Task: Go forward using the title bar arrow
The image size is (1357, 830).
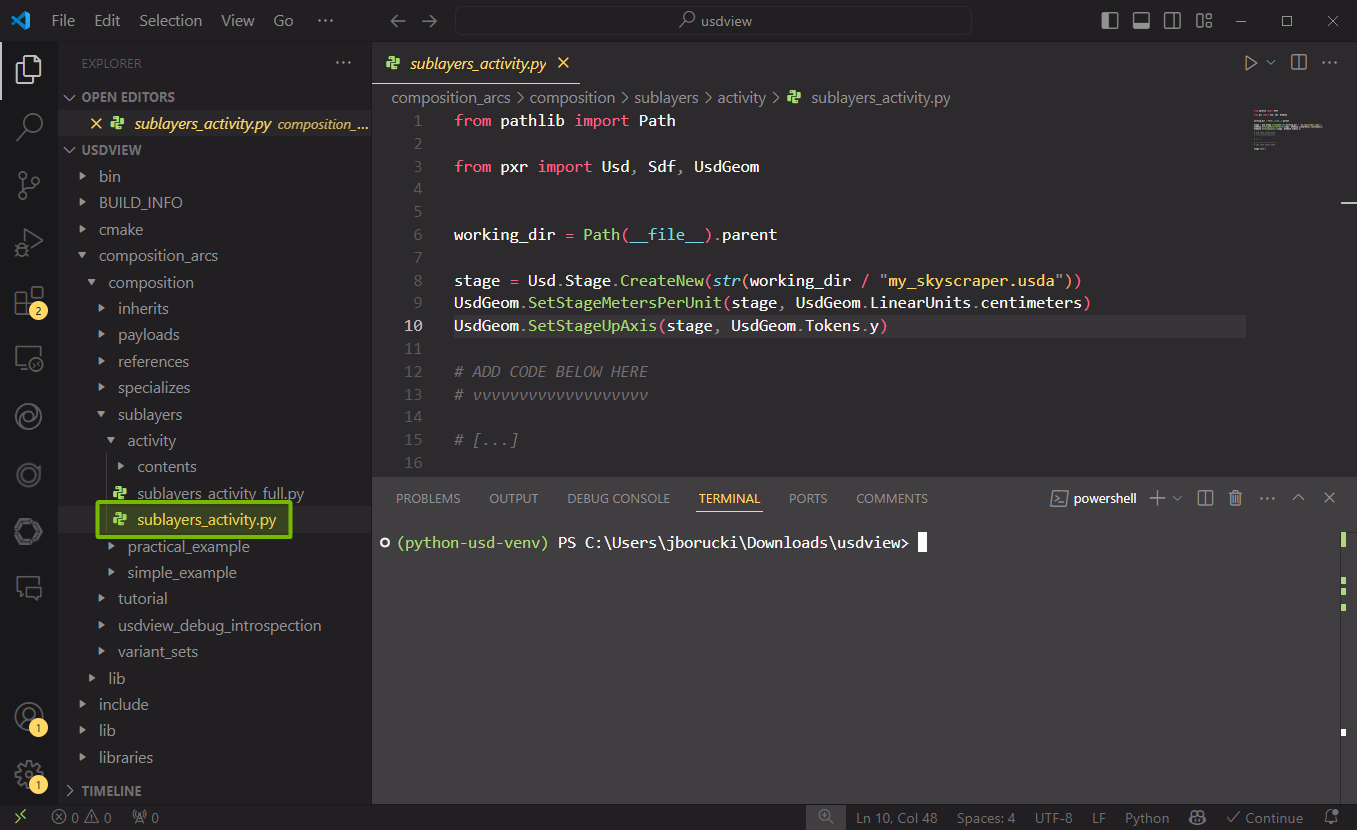Action: coord(430,21)
